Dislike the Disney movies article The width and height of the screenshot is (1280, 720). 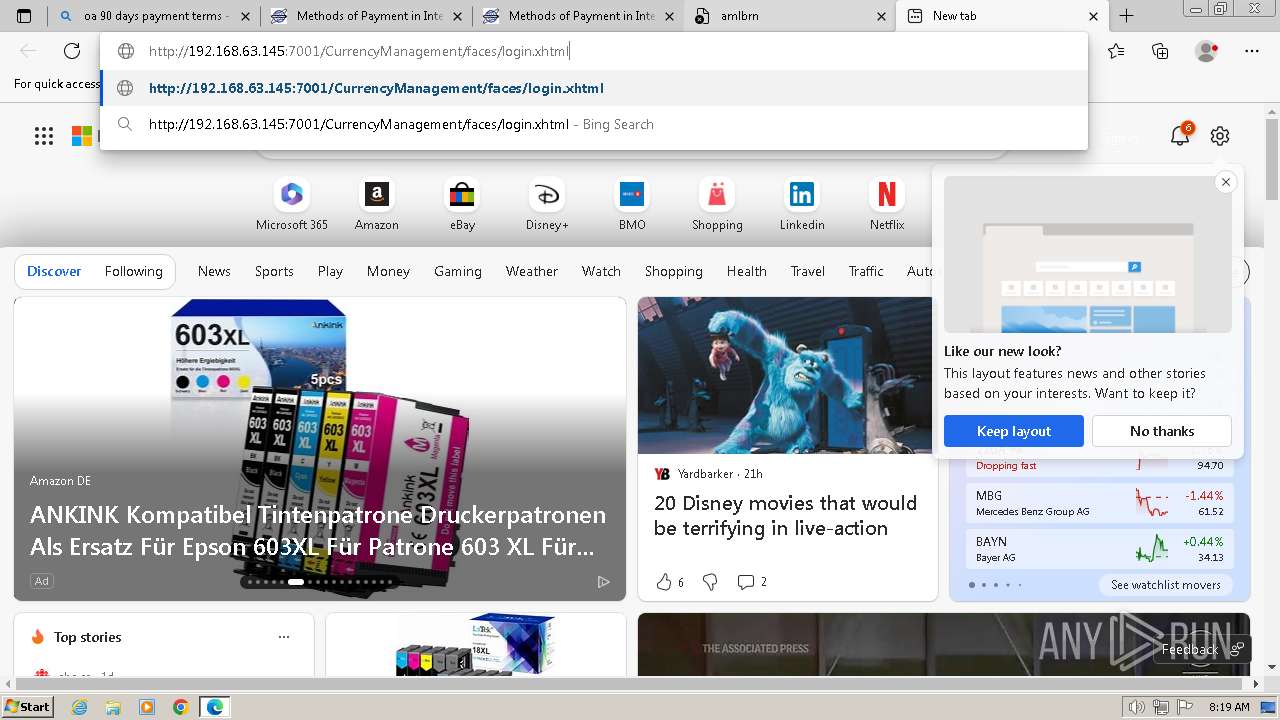tap(710, 582)
